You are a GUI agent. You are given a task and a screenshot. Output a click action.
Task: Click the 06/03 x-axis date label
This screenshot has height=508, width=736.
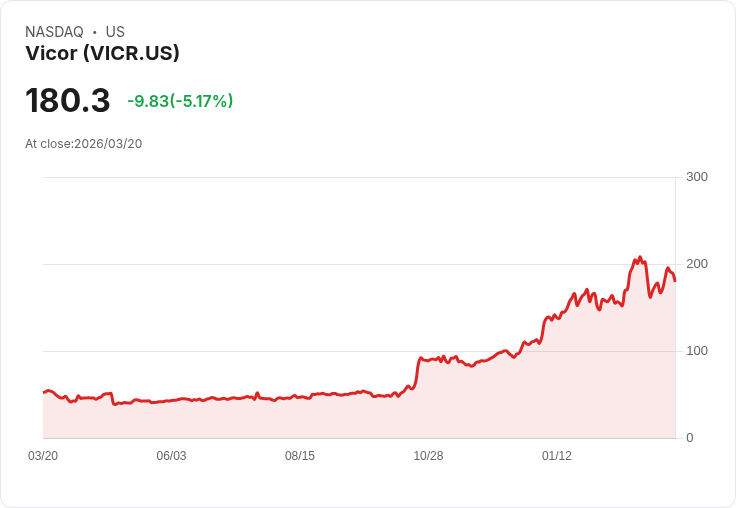tap(171, 456)
